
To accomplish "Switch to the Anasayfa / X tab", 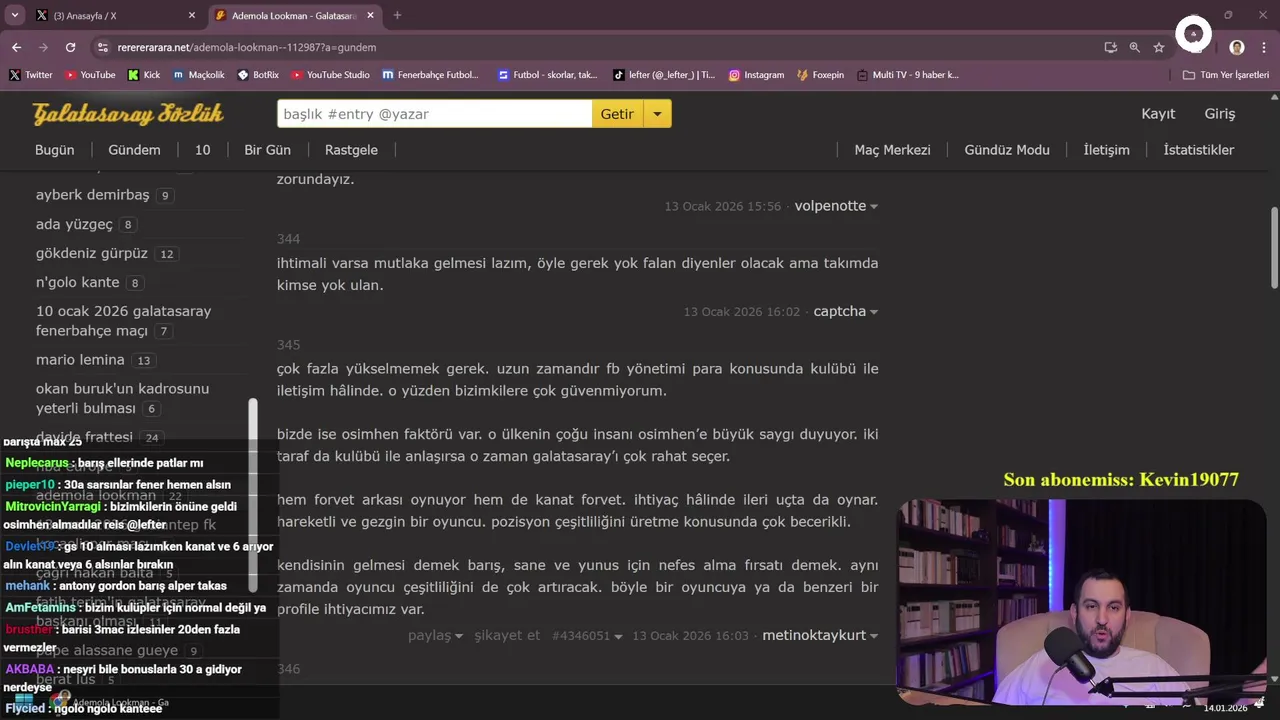I will click(x=115, y=15).
